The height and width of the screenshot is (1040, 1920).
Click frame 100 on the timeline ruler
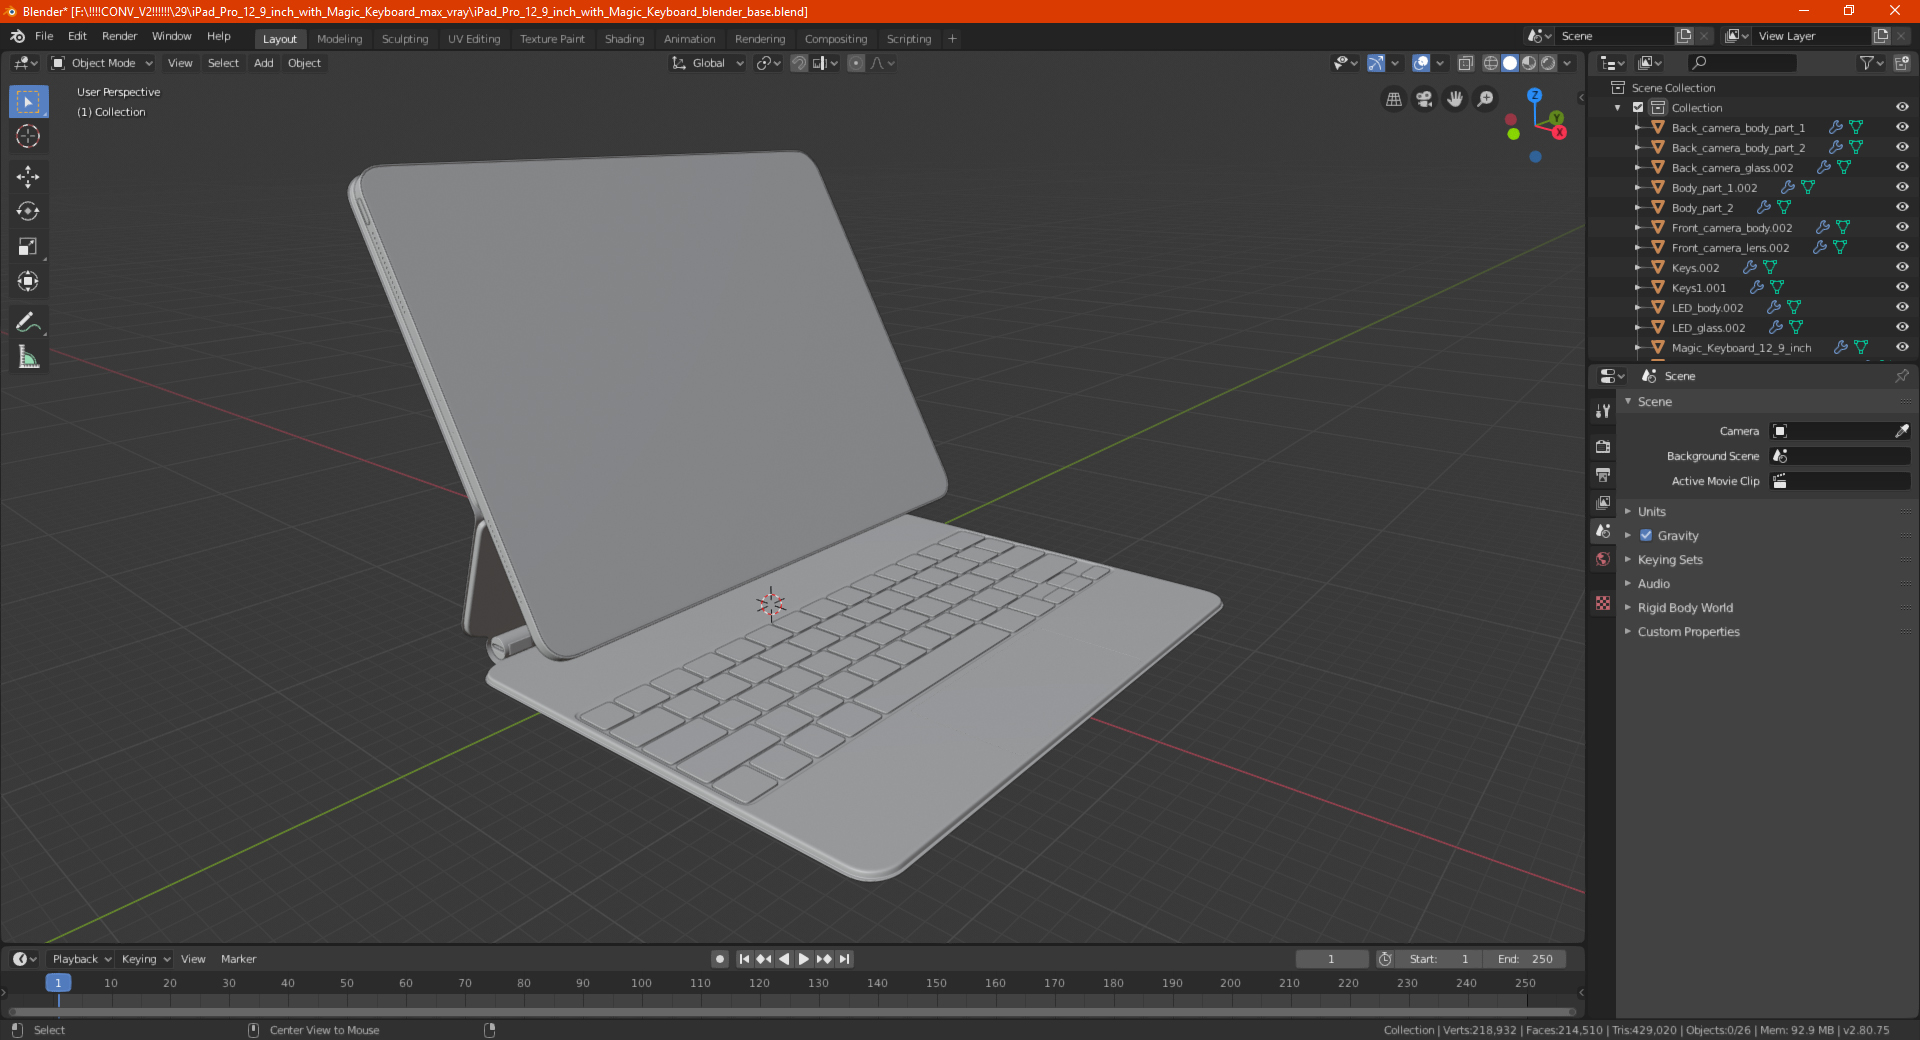tap(641, 983)
